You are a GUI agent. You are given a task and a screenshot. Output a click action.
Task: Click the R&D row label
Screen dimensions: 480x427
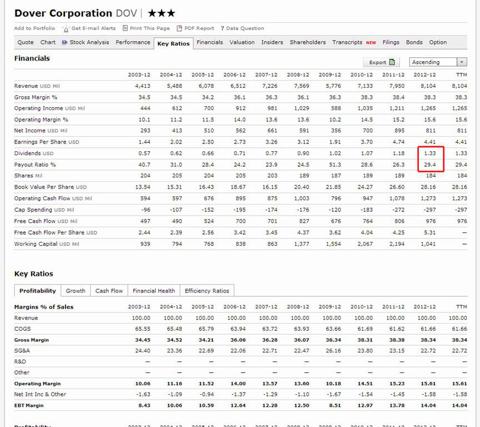tap(20, 362)
